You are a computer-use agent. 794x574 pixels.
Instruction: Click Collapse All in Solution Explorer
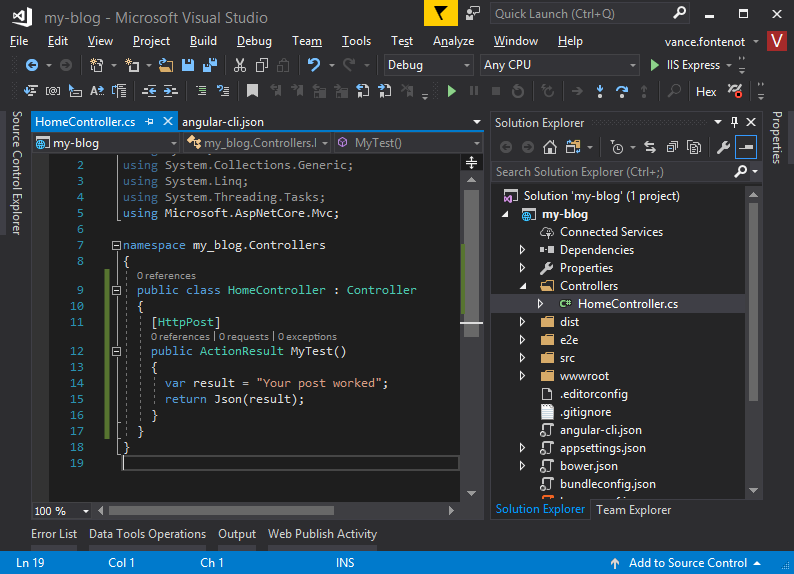(x=672, y=147)
